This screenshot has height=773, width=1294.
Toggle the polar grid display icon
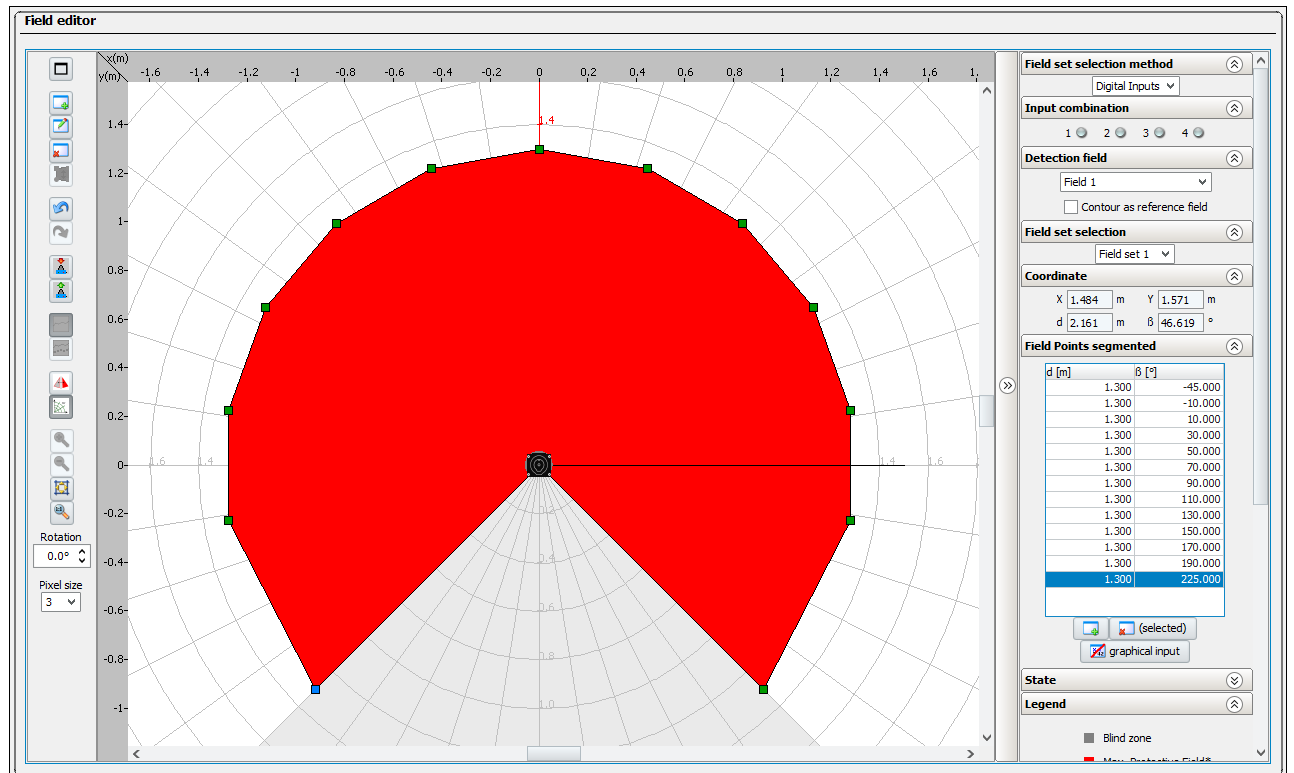click(x=61, y=407)
